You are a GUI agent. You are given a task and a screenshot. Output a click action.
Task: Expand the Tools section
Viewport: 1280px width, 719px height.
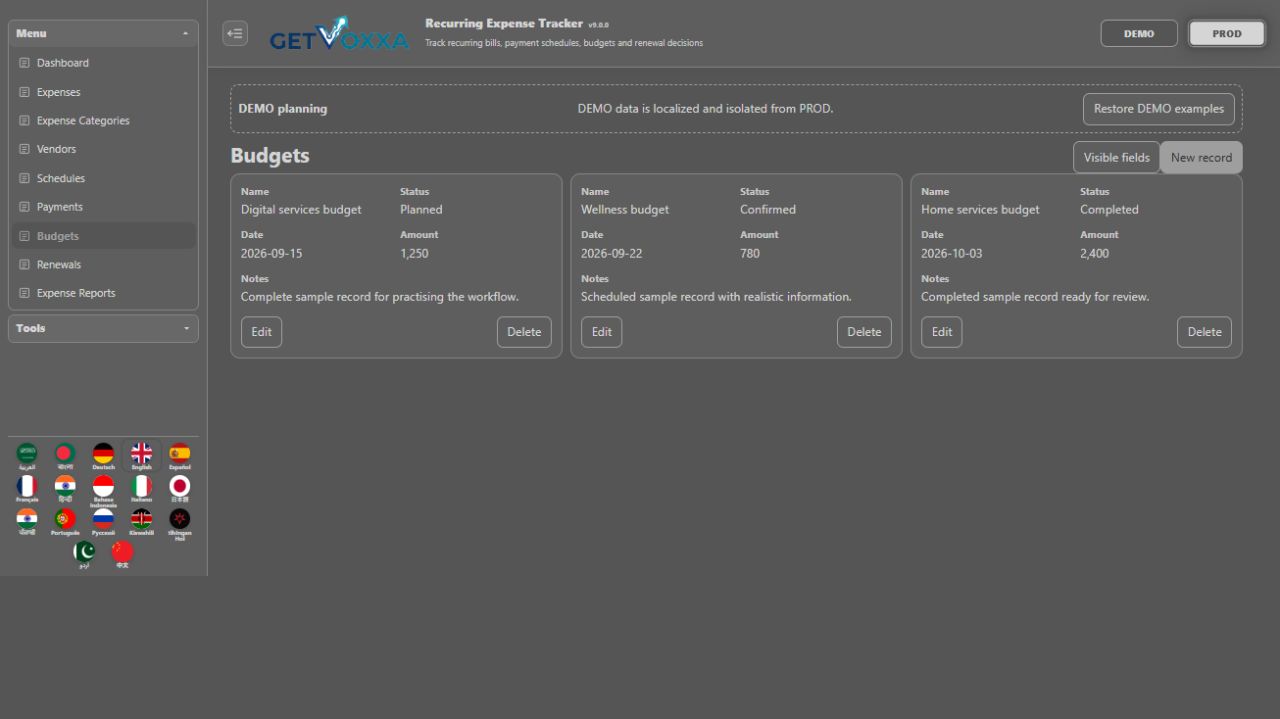[103, 328]
